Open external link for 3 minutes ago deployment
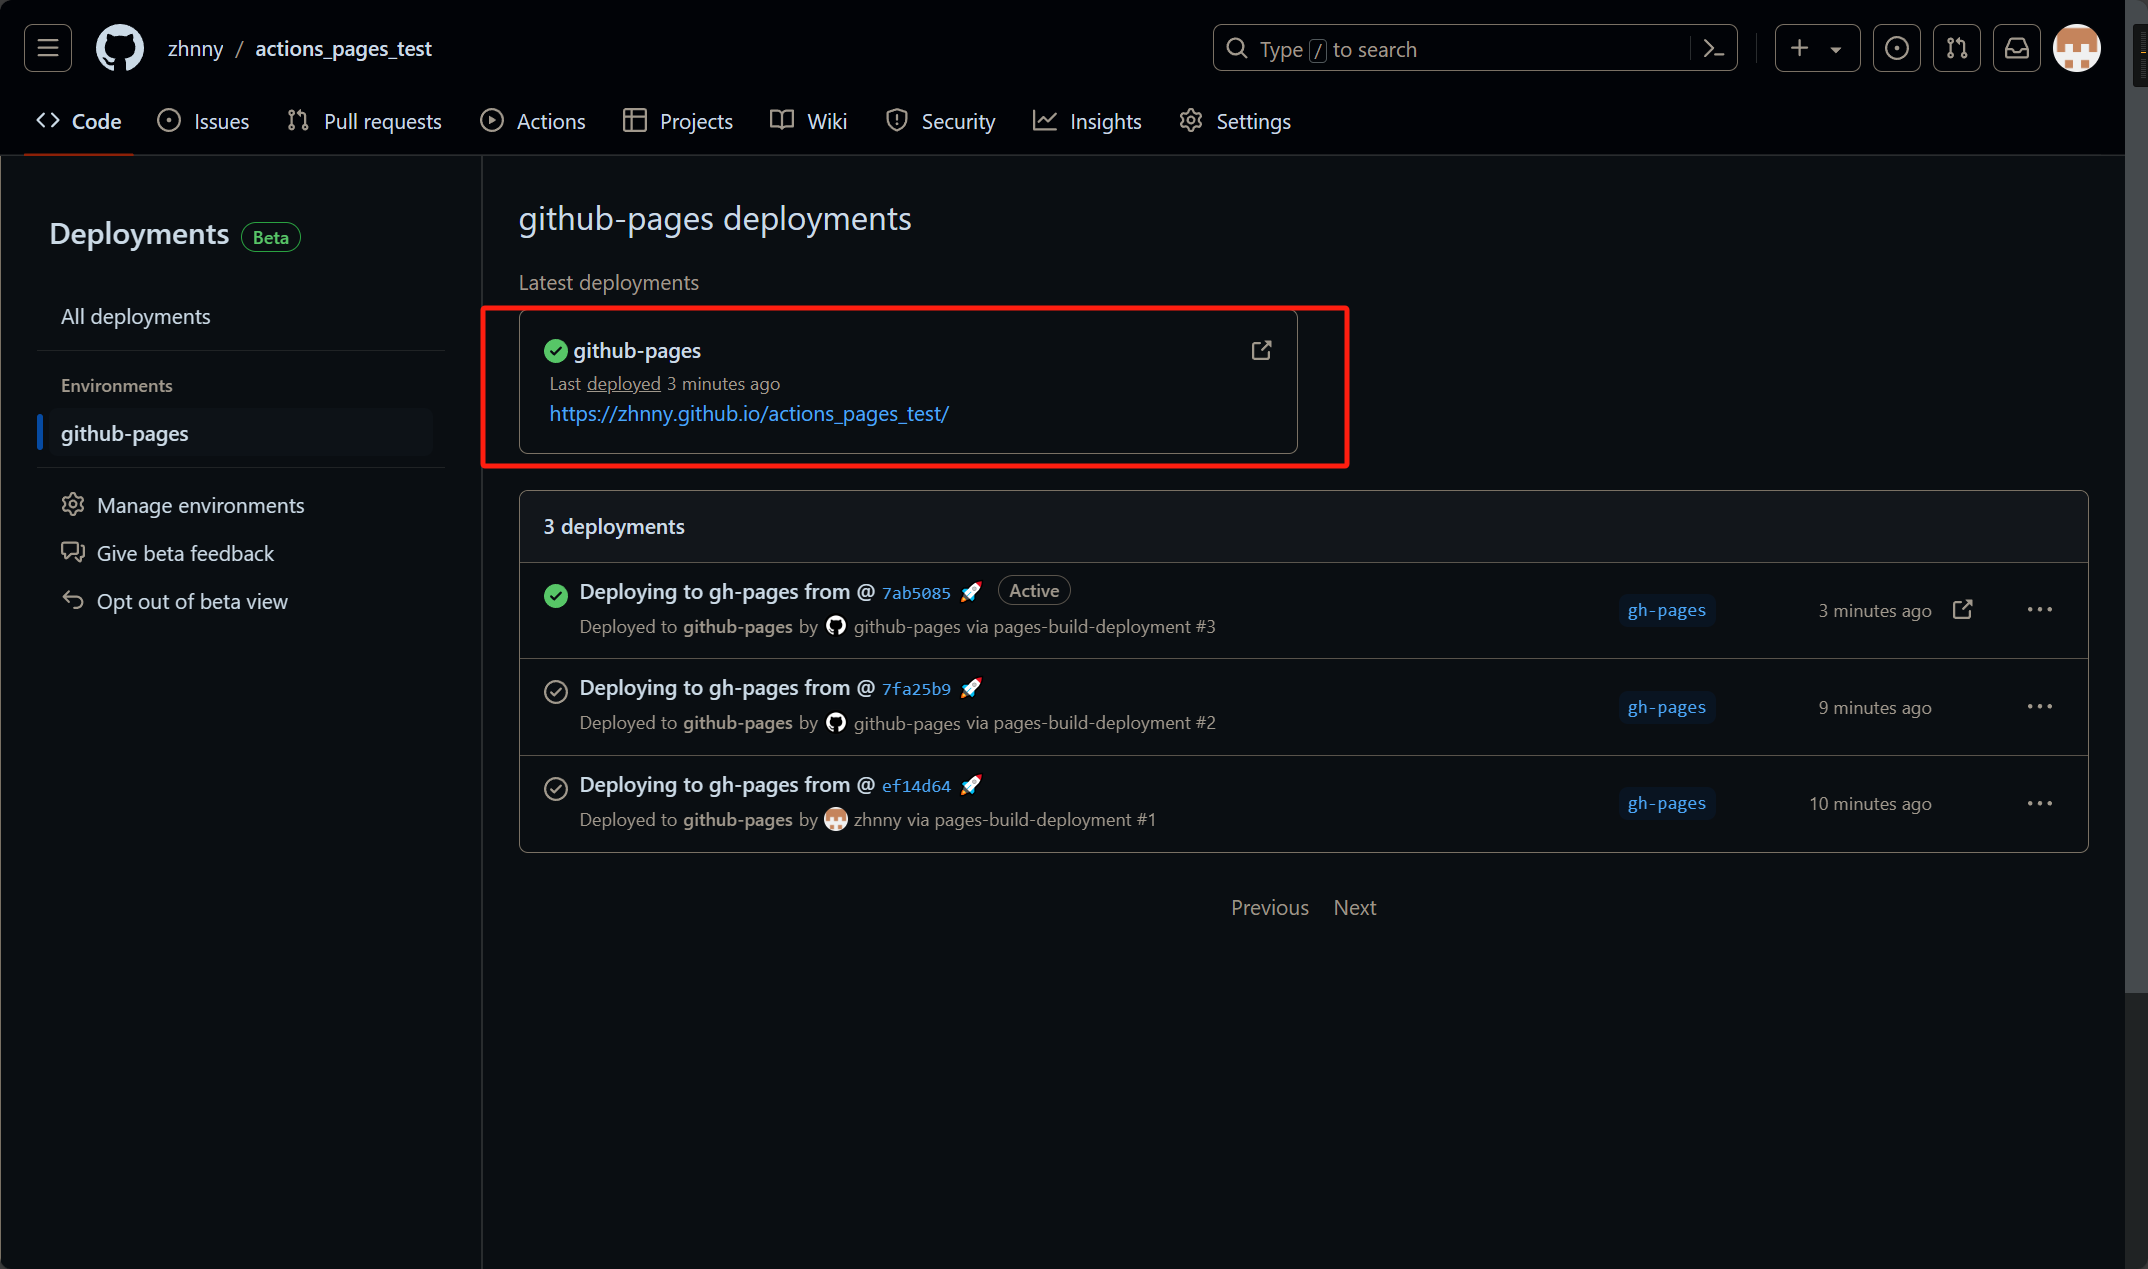This screenshot has height=1269, width=2148. click(x=1962, y=610)
